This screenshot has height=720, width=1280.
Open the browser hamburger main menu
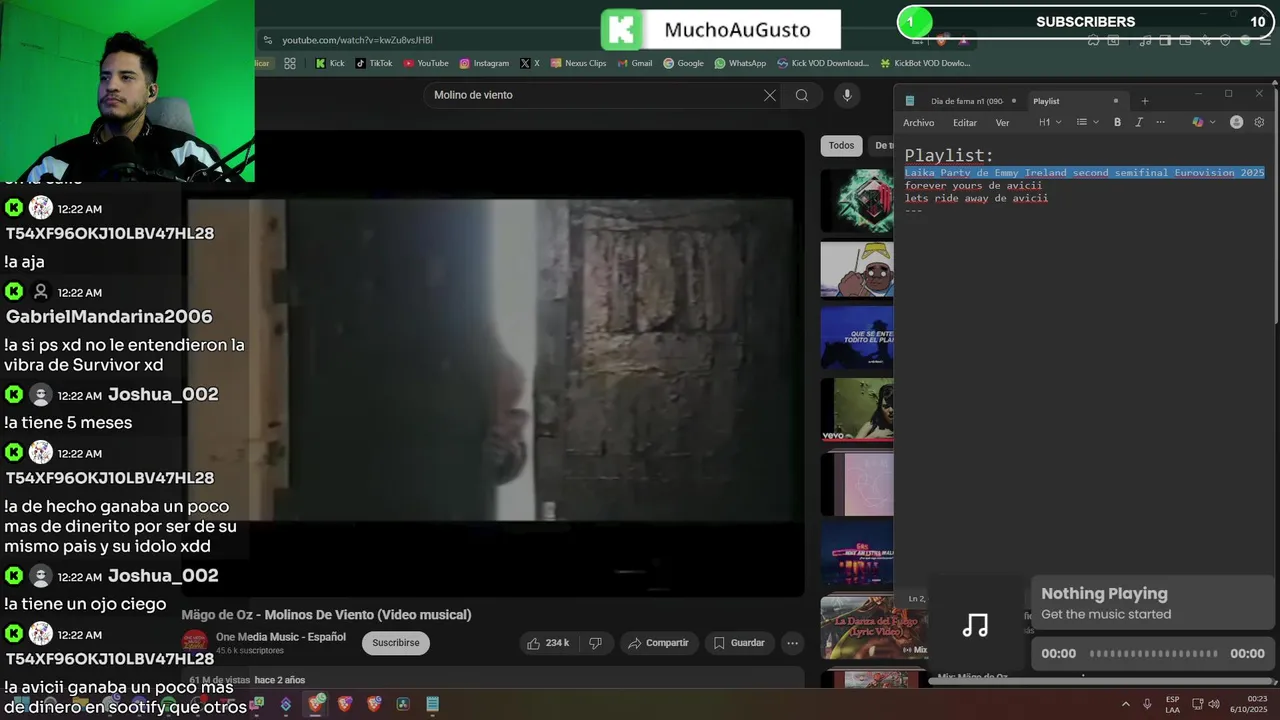pyautogui.click(x=1265, y=41)
